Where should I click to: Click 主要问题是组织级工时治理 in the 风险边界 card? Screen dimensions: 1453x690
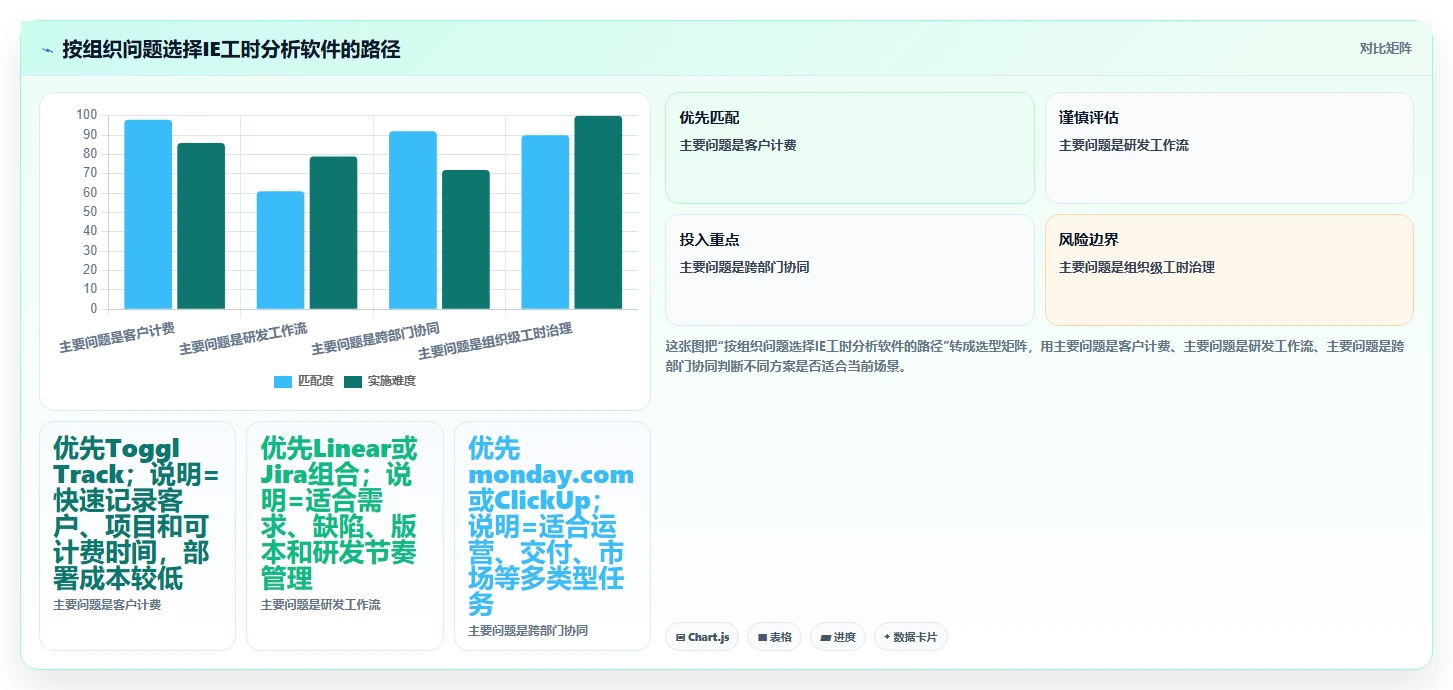[1137, 267]
